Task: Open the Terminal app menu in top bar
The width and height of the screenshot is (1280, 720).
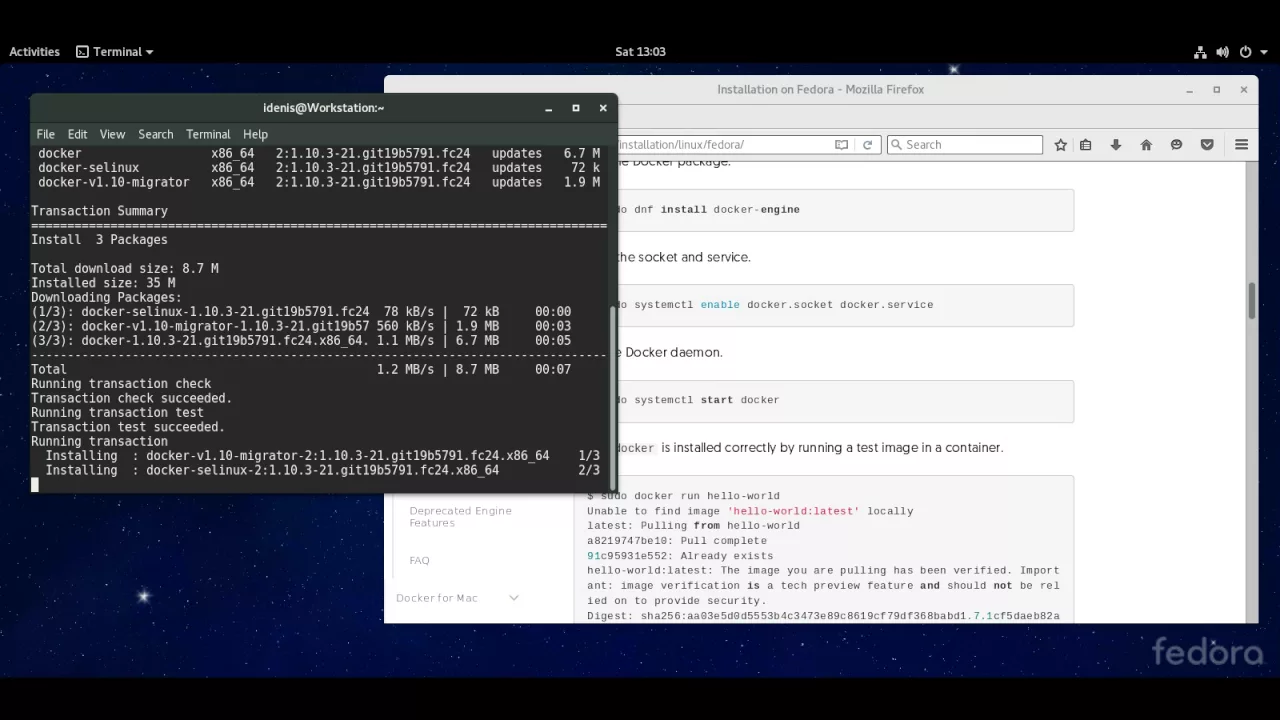Action: tap(115, 52)
